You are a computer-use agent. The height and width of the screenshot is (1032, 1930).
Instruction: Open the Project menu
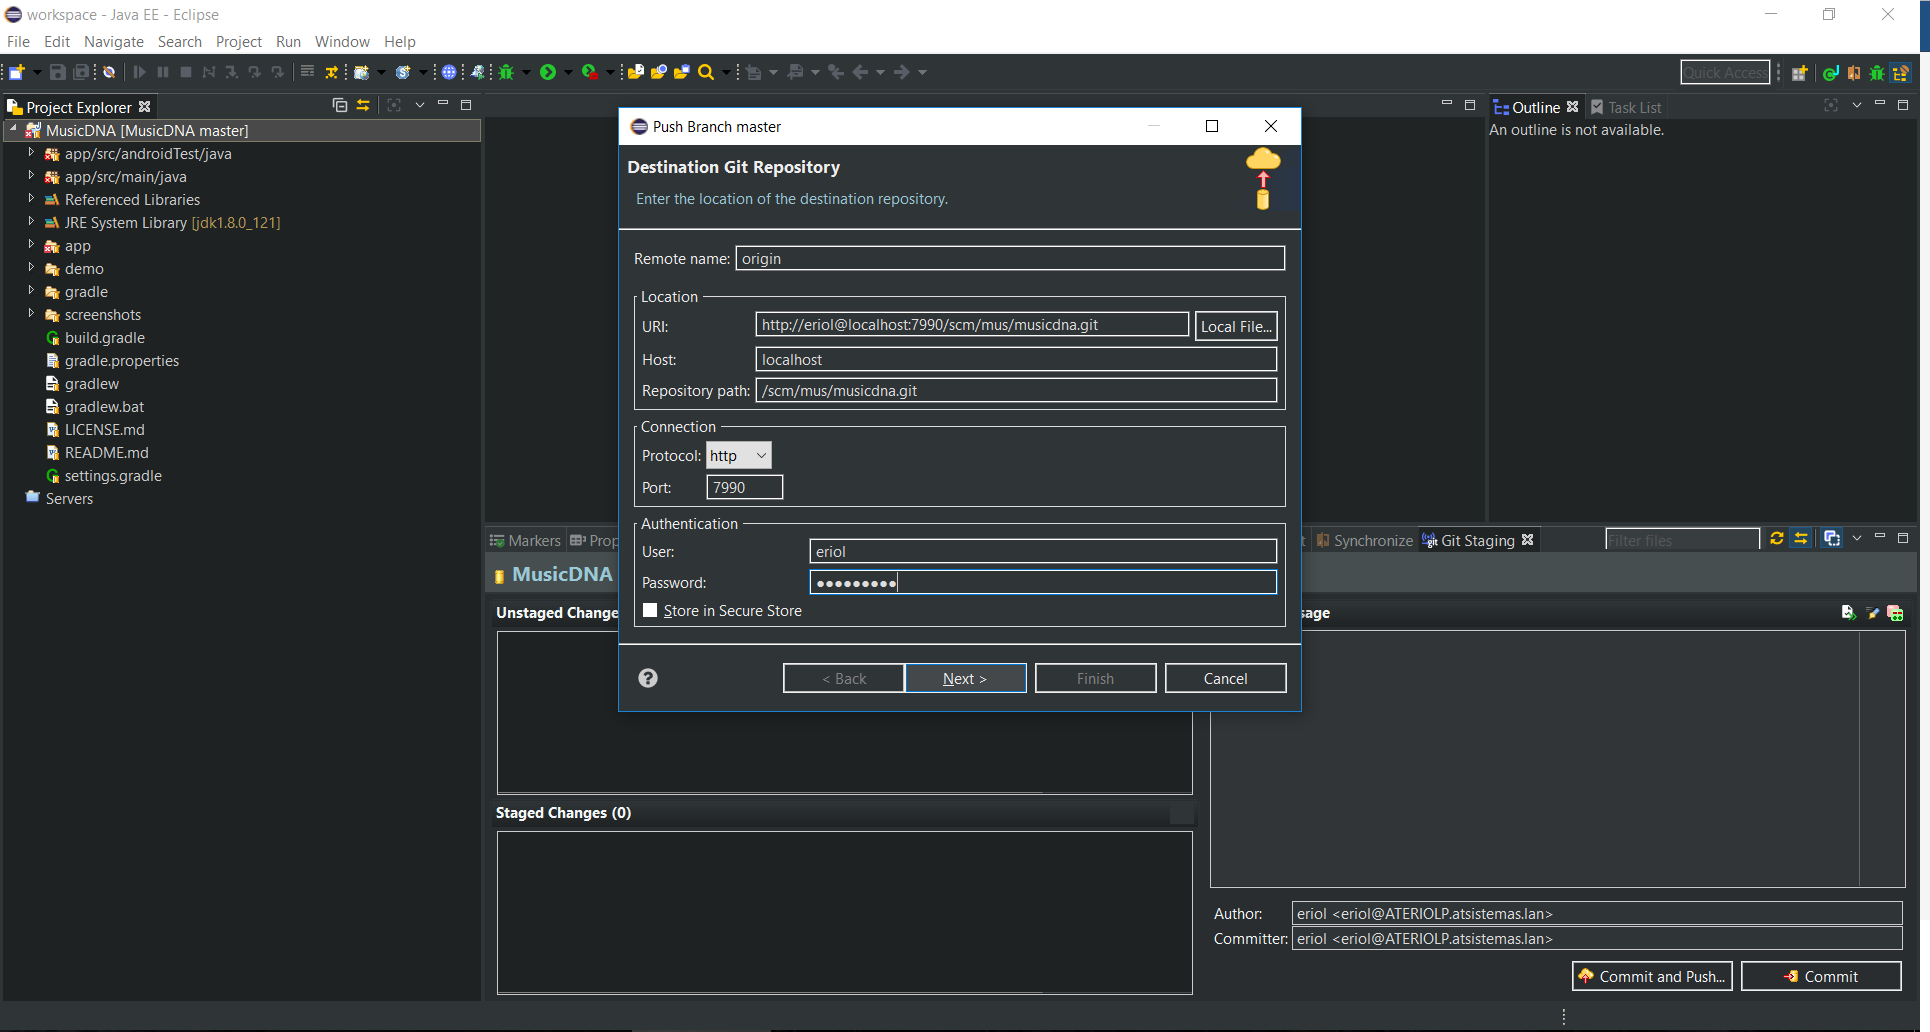click(239, 42)
